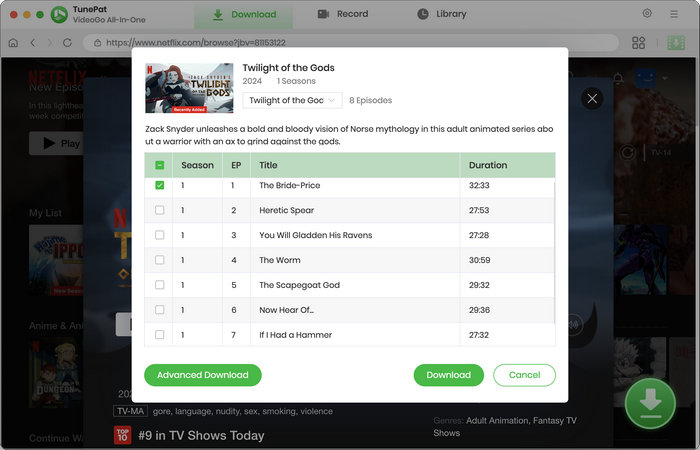The height and width of the screenshot is (450, 700).
Task: Click the Netflix Play button
Action: coord(57,143)
